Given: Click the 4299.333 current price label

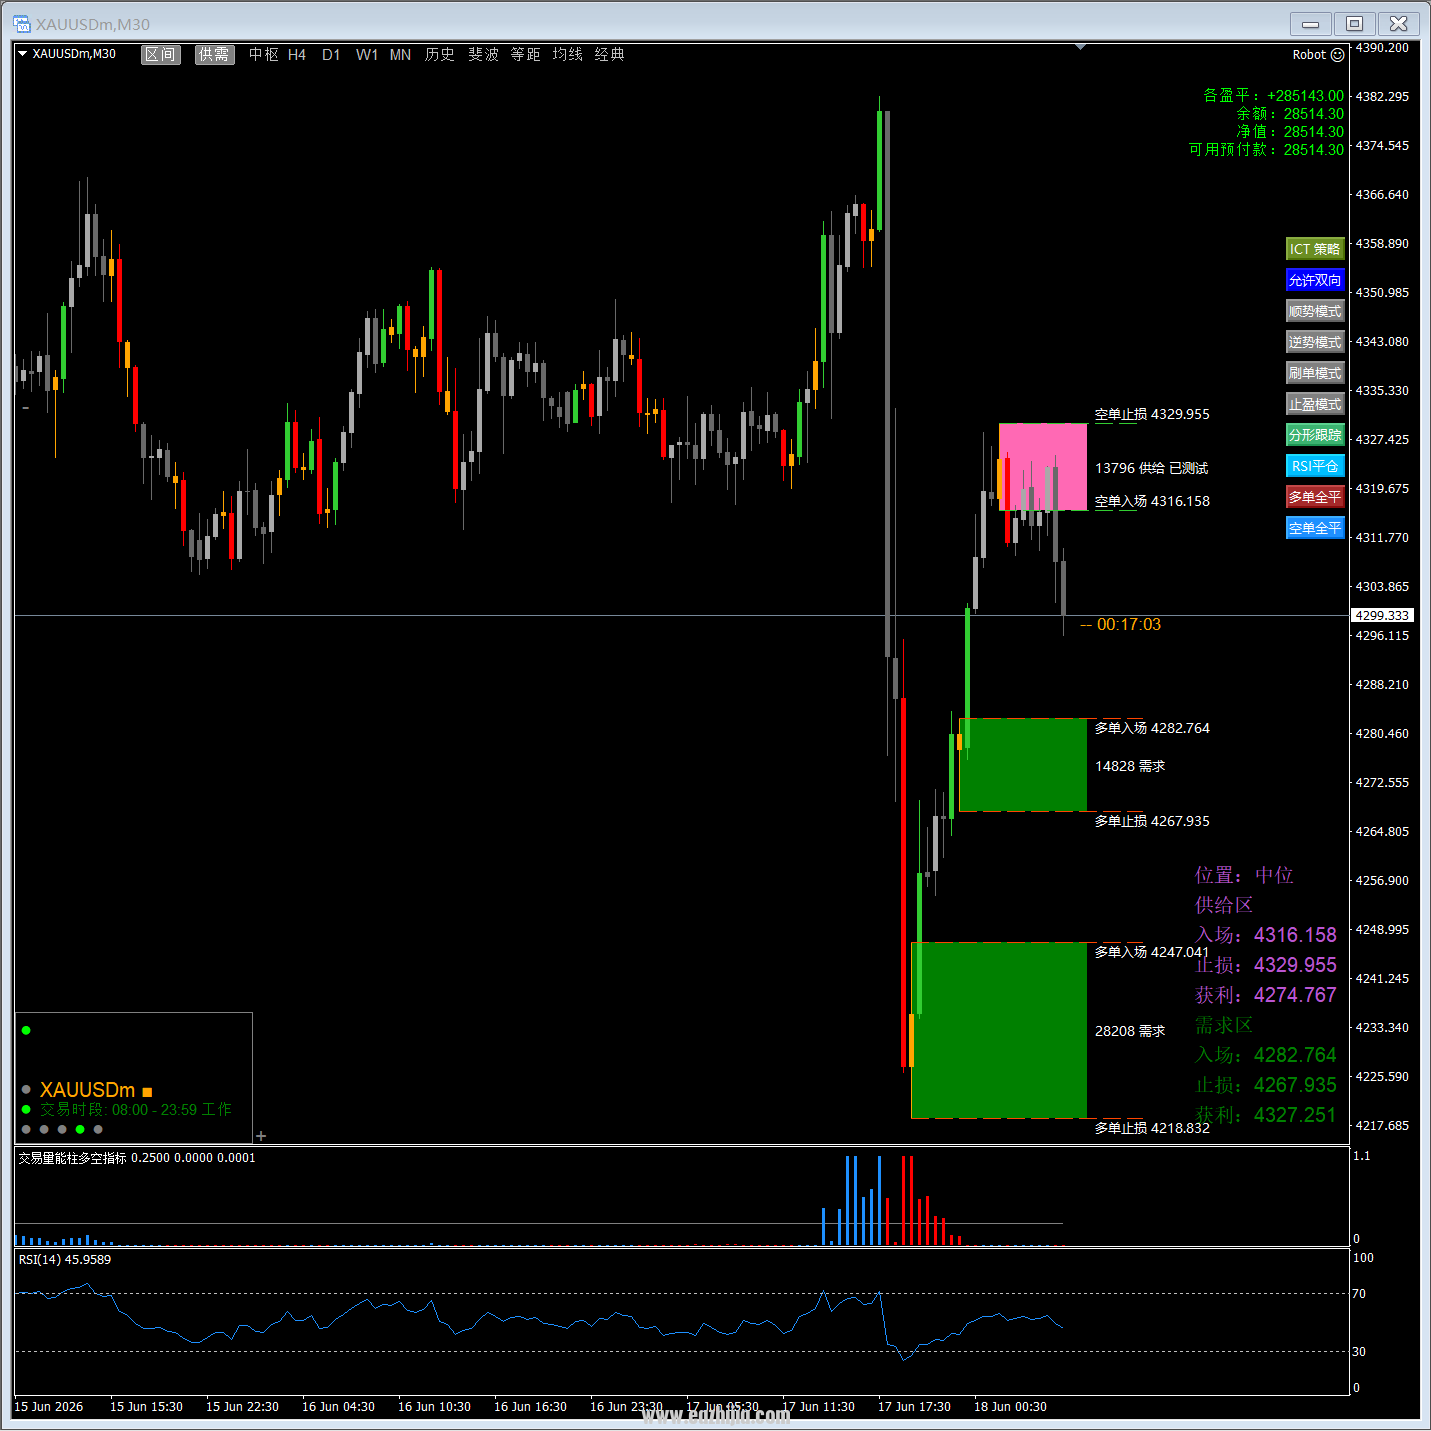Looking at the screenshot, I should [x=1382, y=615].
